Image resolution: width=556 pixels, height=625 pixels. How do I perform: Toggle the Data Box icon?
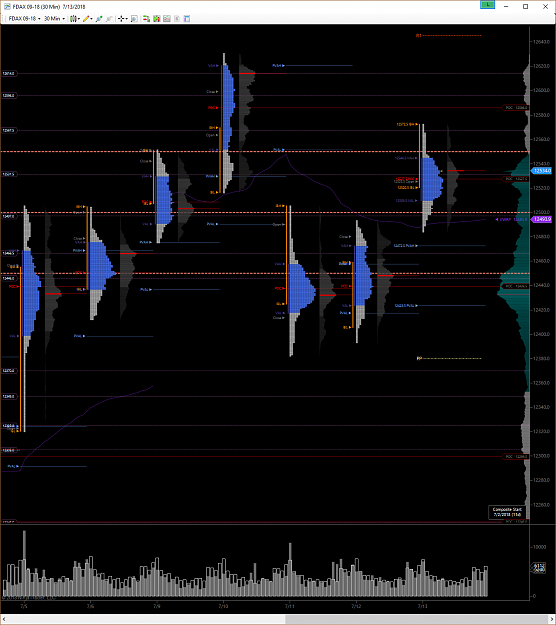tap(177, 18)
